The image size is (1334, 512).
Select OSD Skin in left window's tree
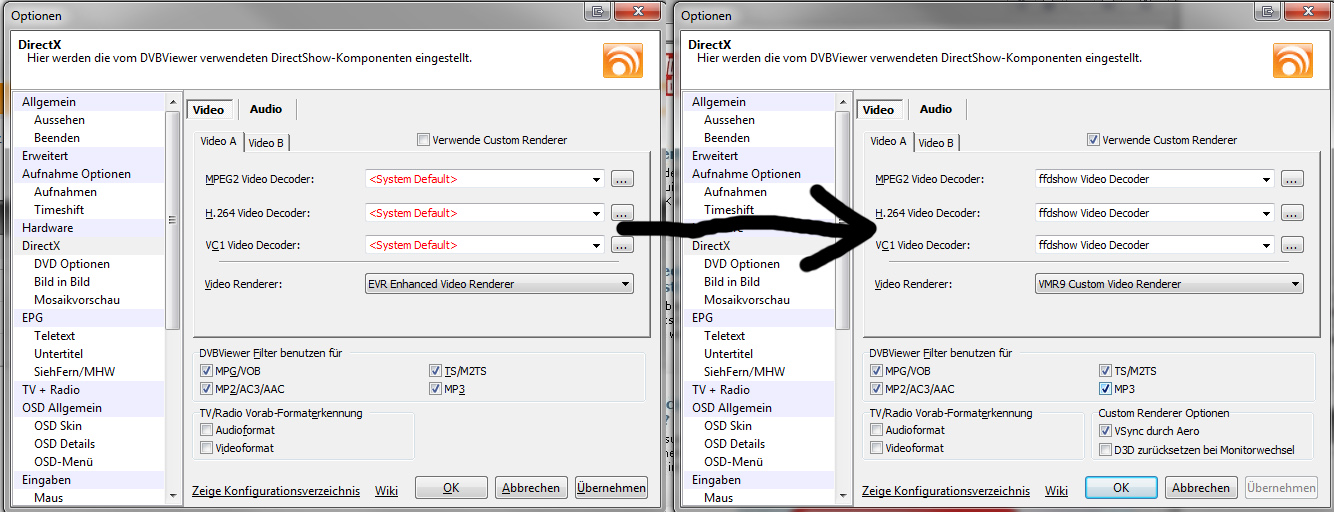(x=58, y=426)
